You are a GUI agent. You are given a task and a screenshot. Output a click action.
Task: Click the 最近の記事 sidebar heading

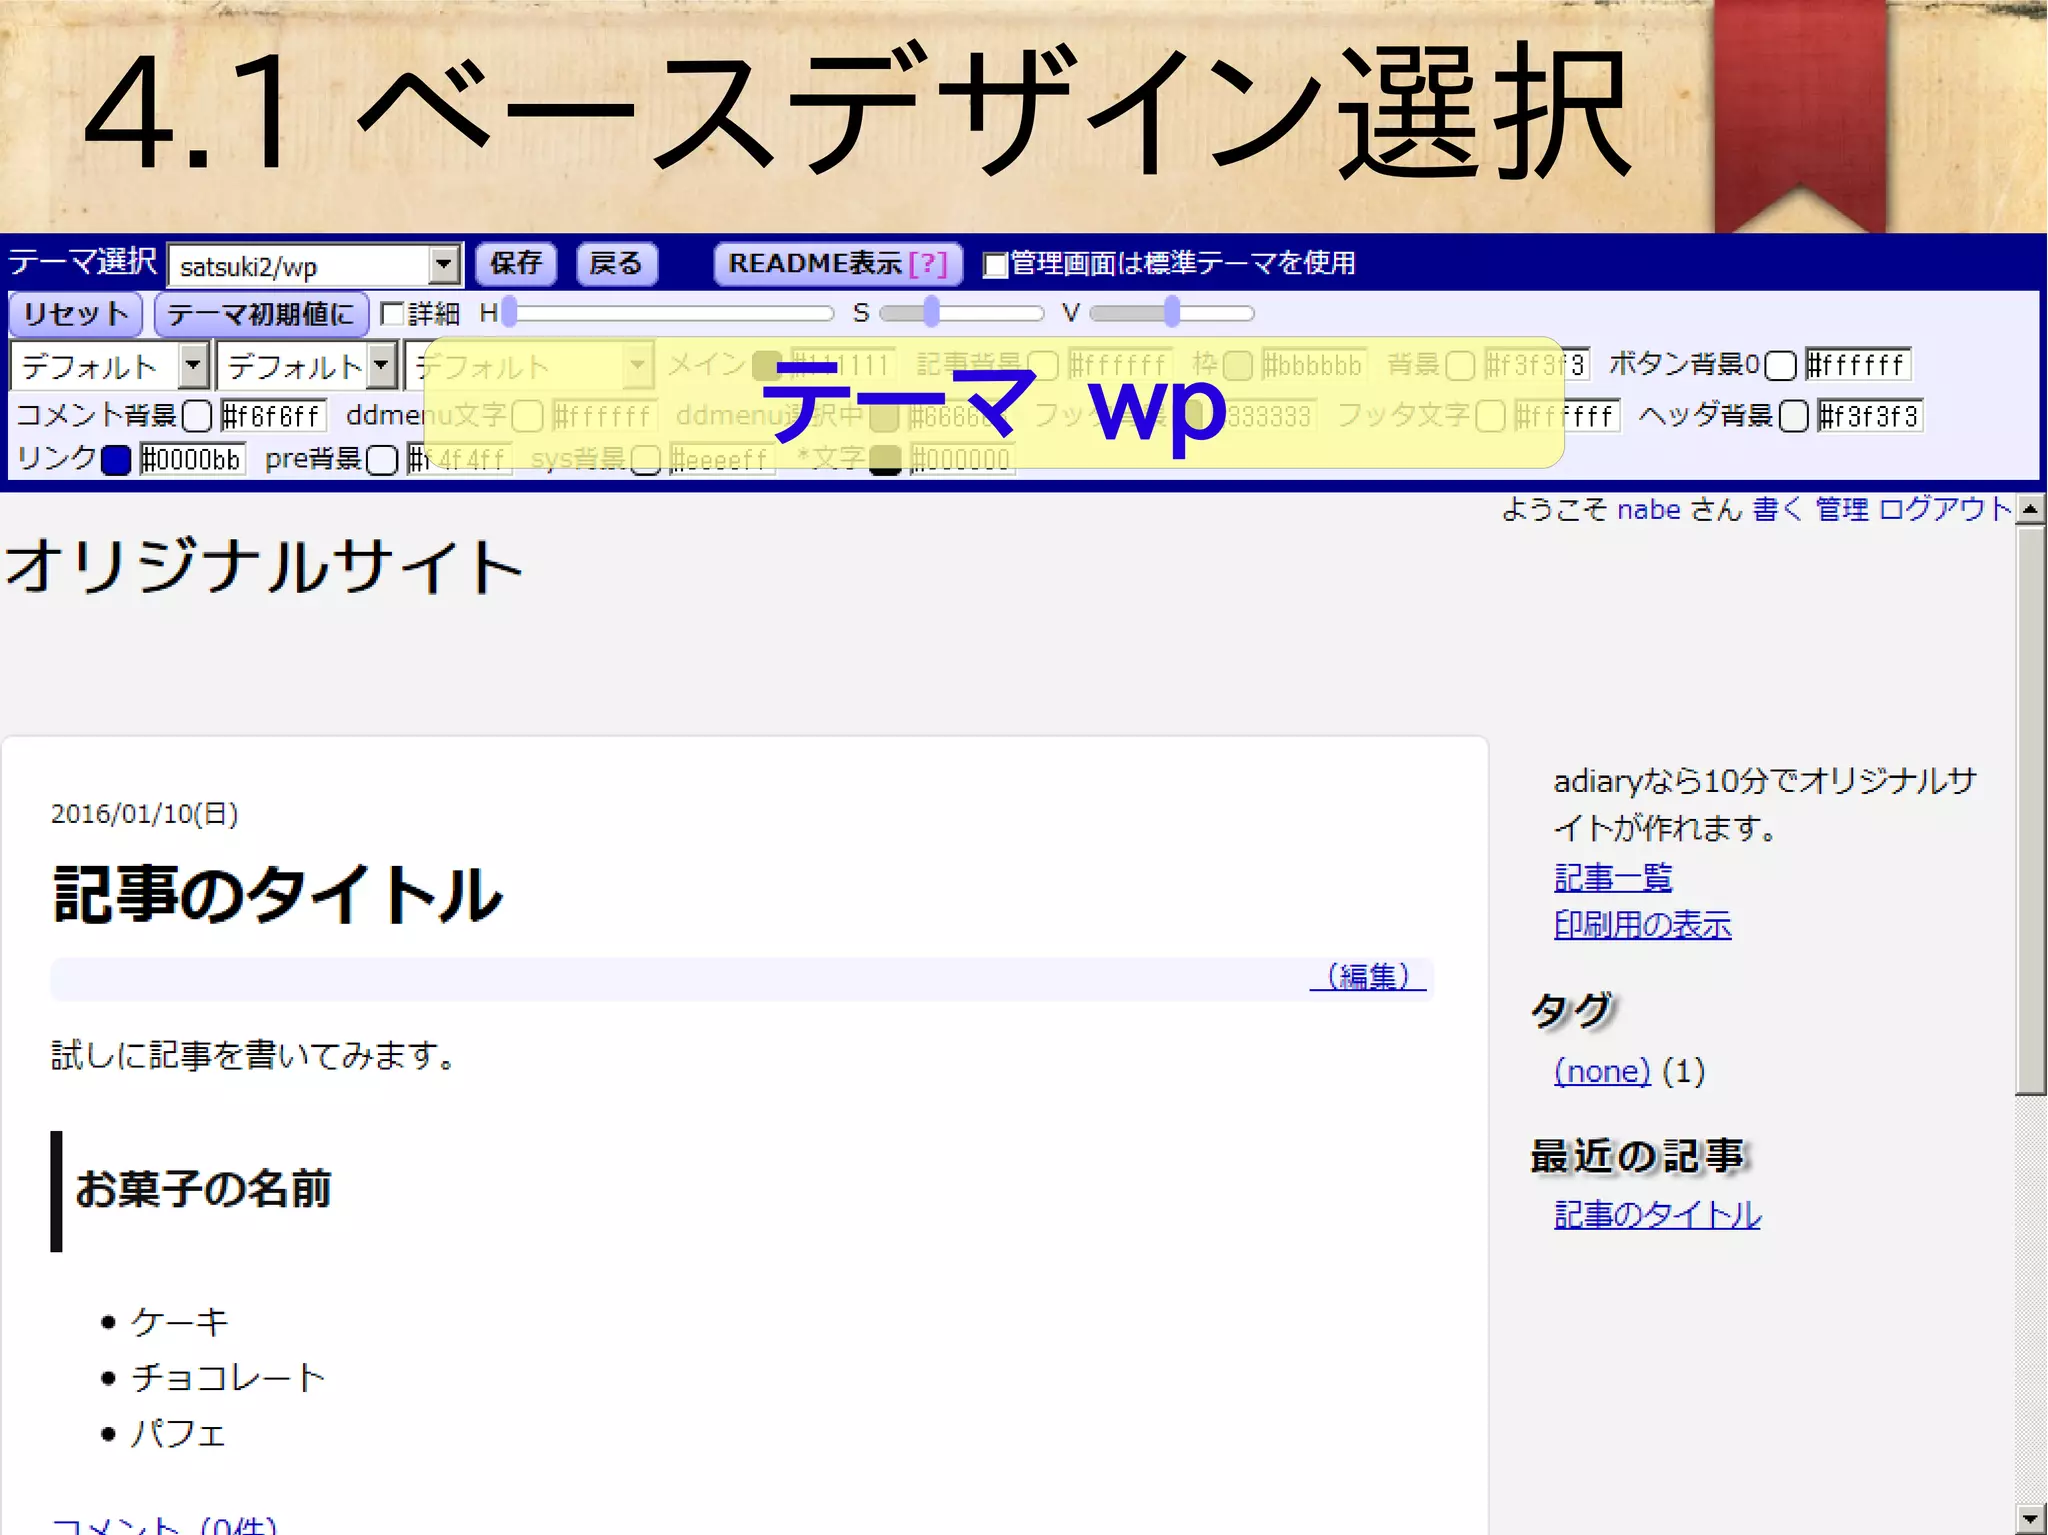1638,1156
